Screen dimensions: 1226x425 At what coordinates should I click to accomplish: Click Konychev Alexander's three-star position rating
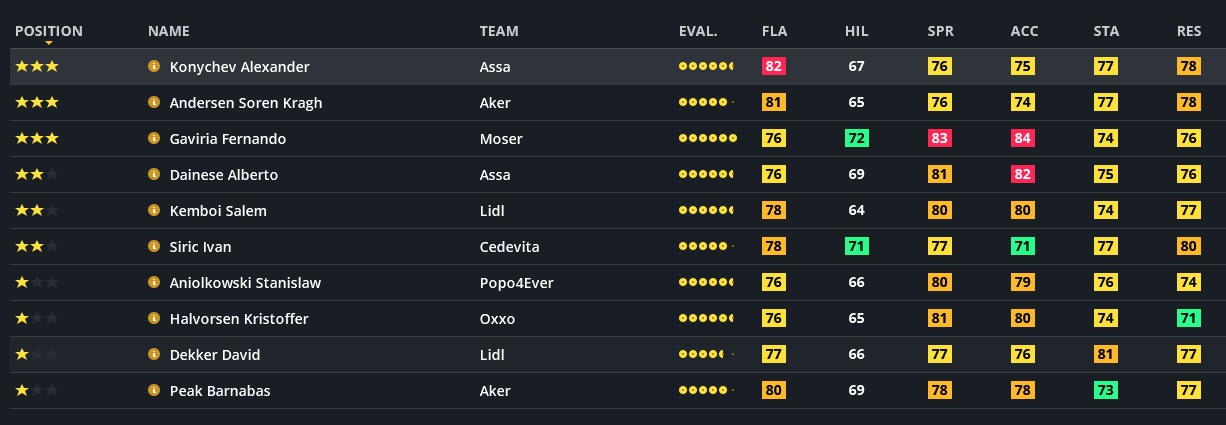point(37,67)
